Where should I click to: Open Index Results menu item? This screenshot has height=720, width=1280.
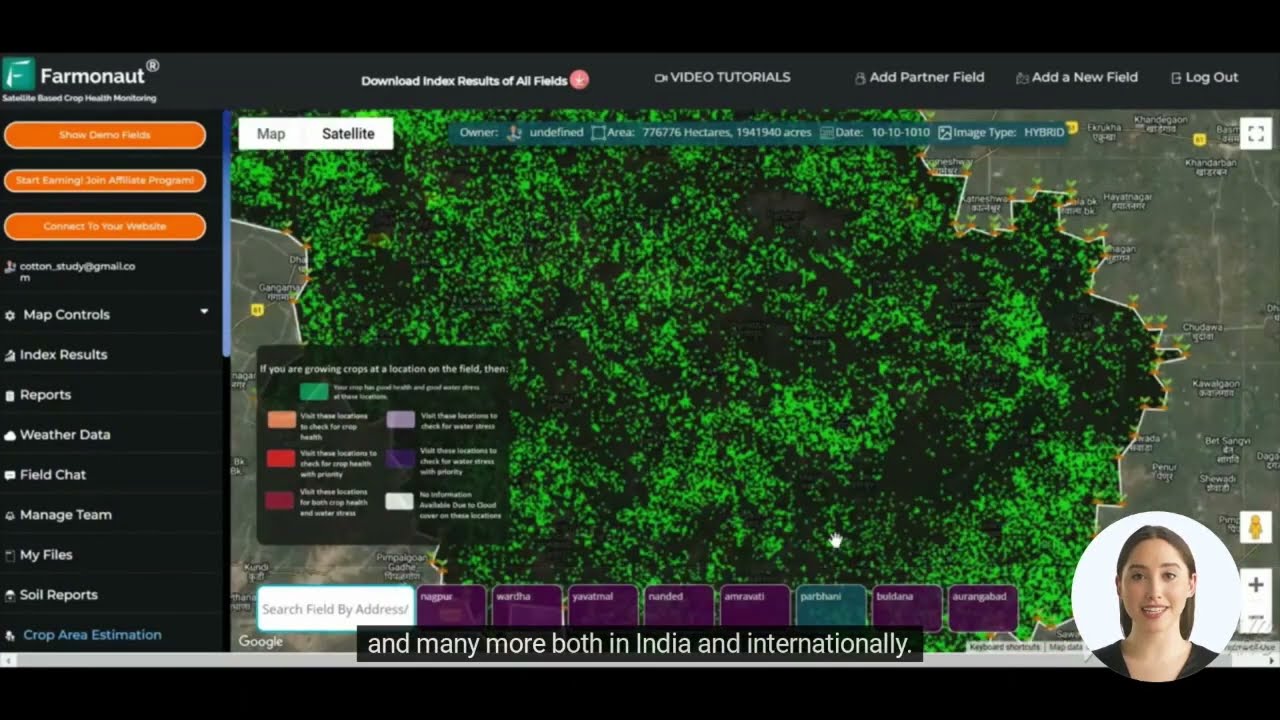click(x=63, y=355)
